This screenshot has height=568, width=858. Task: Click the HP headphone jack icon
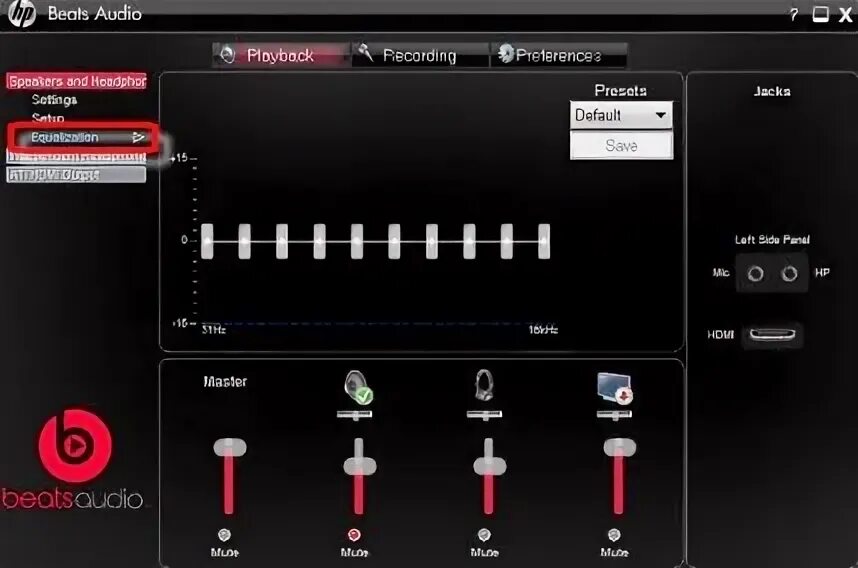[x=789, y=273]
